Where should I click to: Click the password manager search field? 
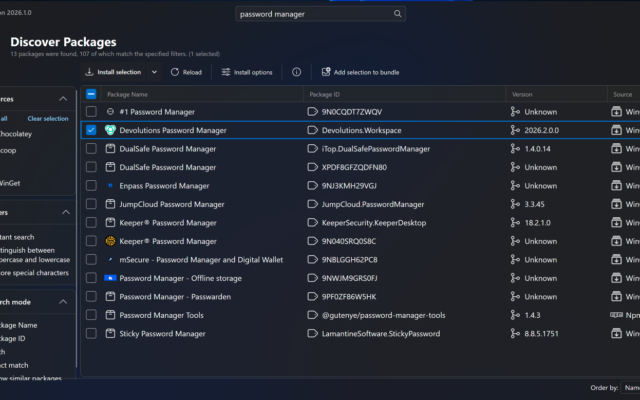pos(320,14)
